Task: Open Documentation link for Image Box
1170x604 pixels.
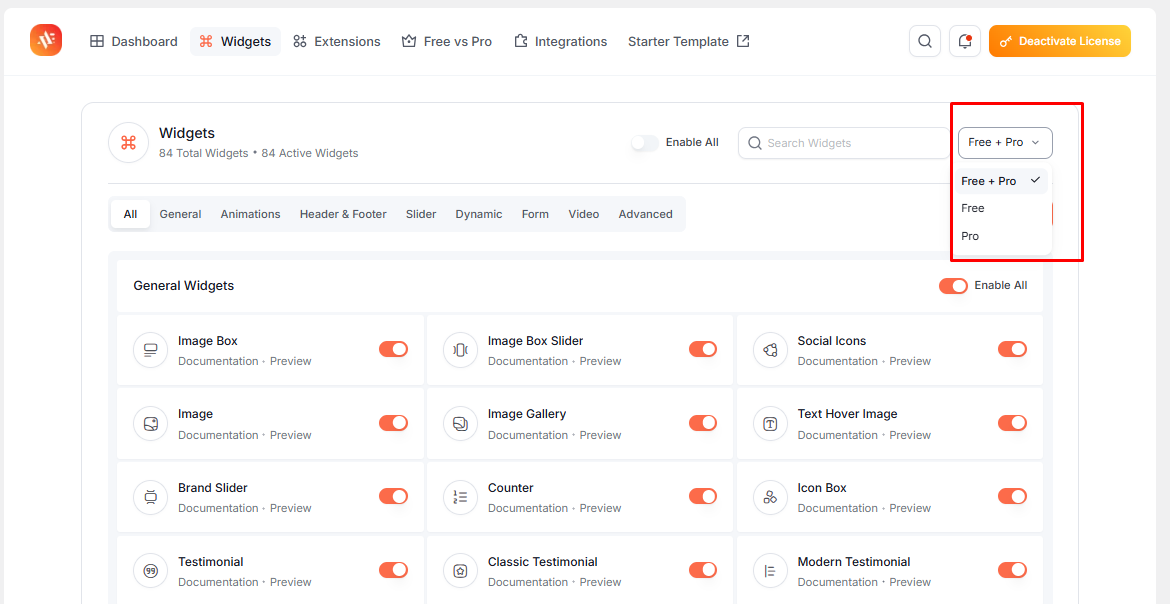Action: (x=218, y=361)
